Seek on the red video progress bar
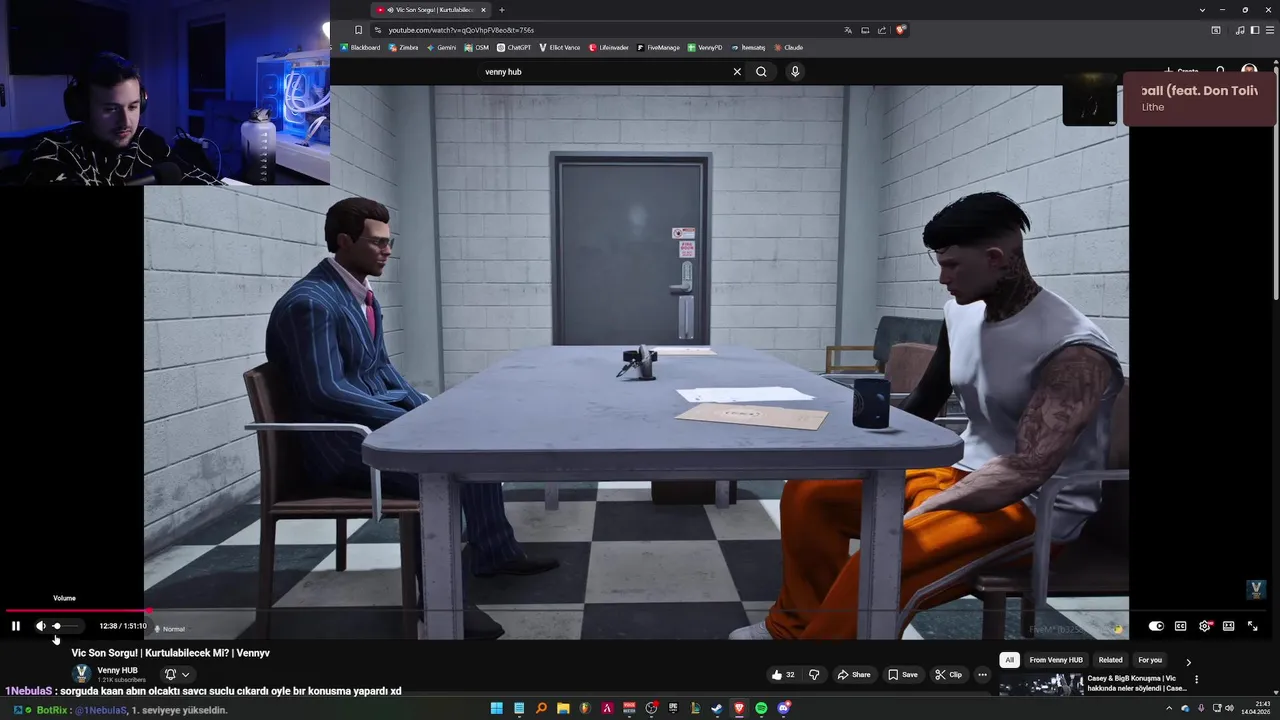 pyautogui.click(x=636, y=610)
